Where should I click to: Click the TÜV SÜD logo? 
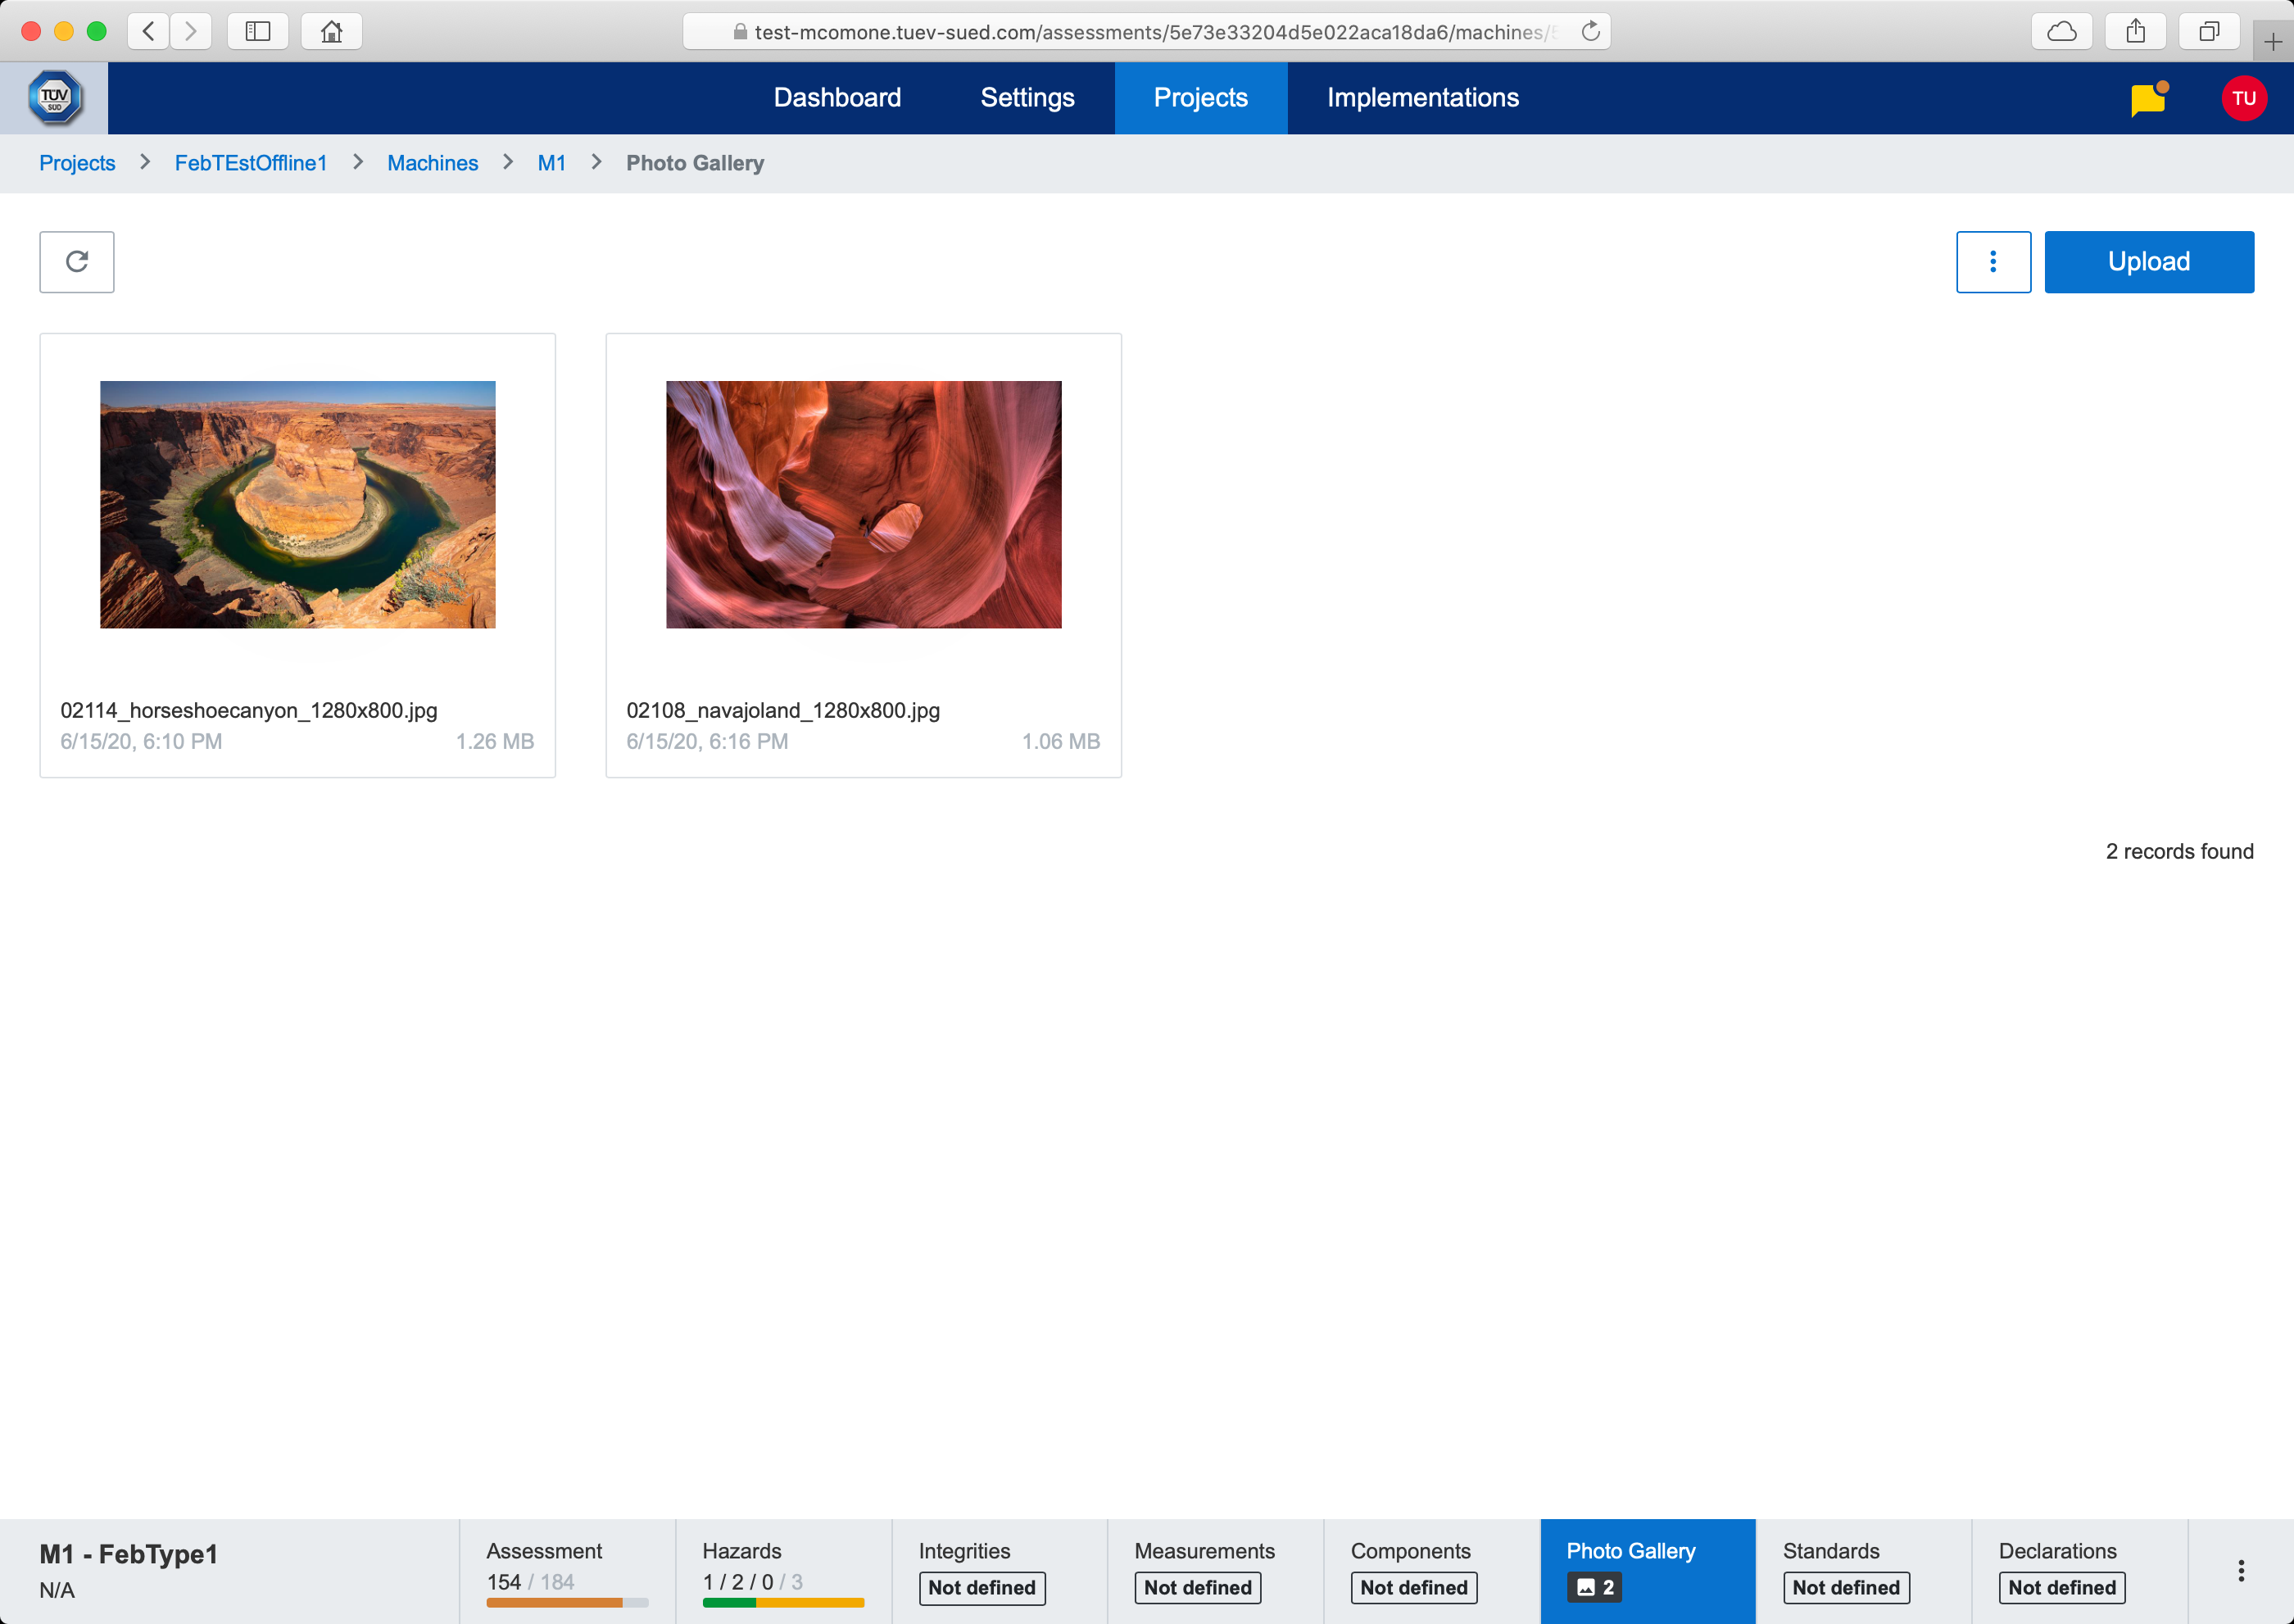(55, 98)
